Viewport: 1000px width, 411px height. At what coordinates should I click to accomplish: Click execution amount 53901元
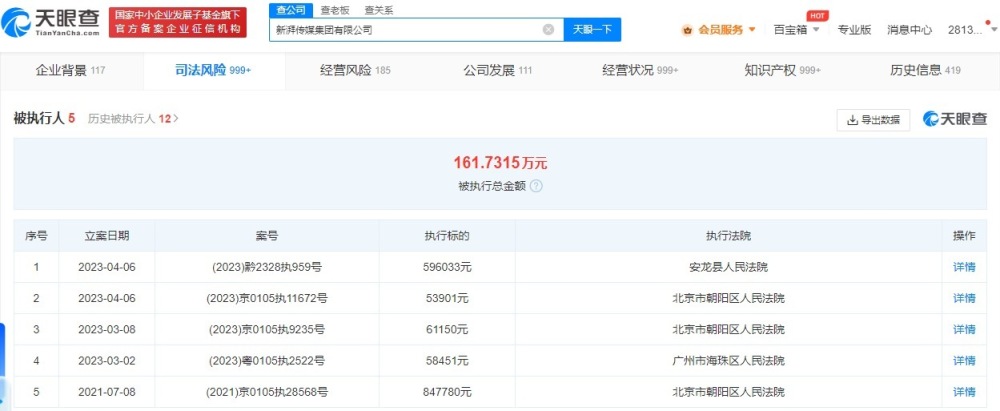[x=447, y=298]
